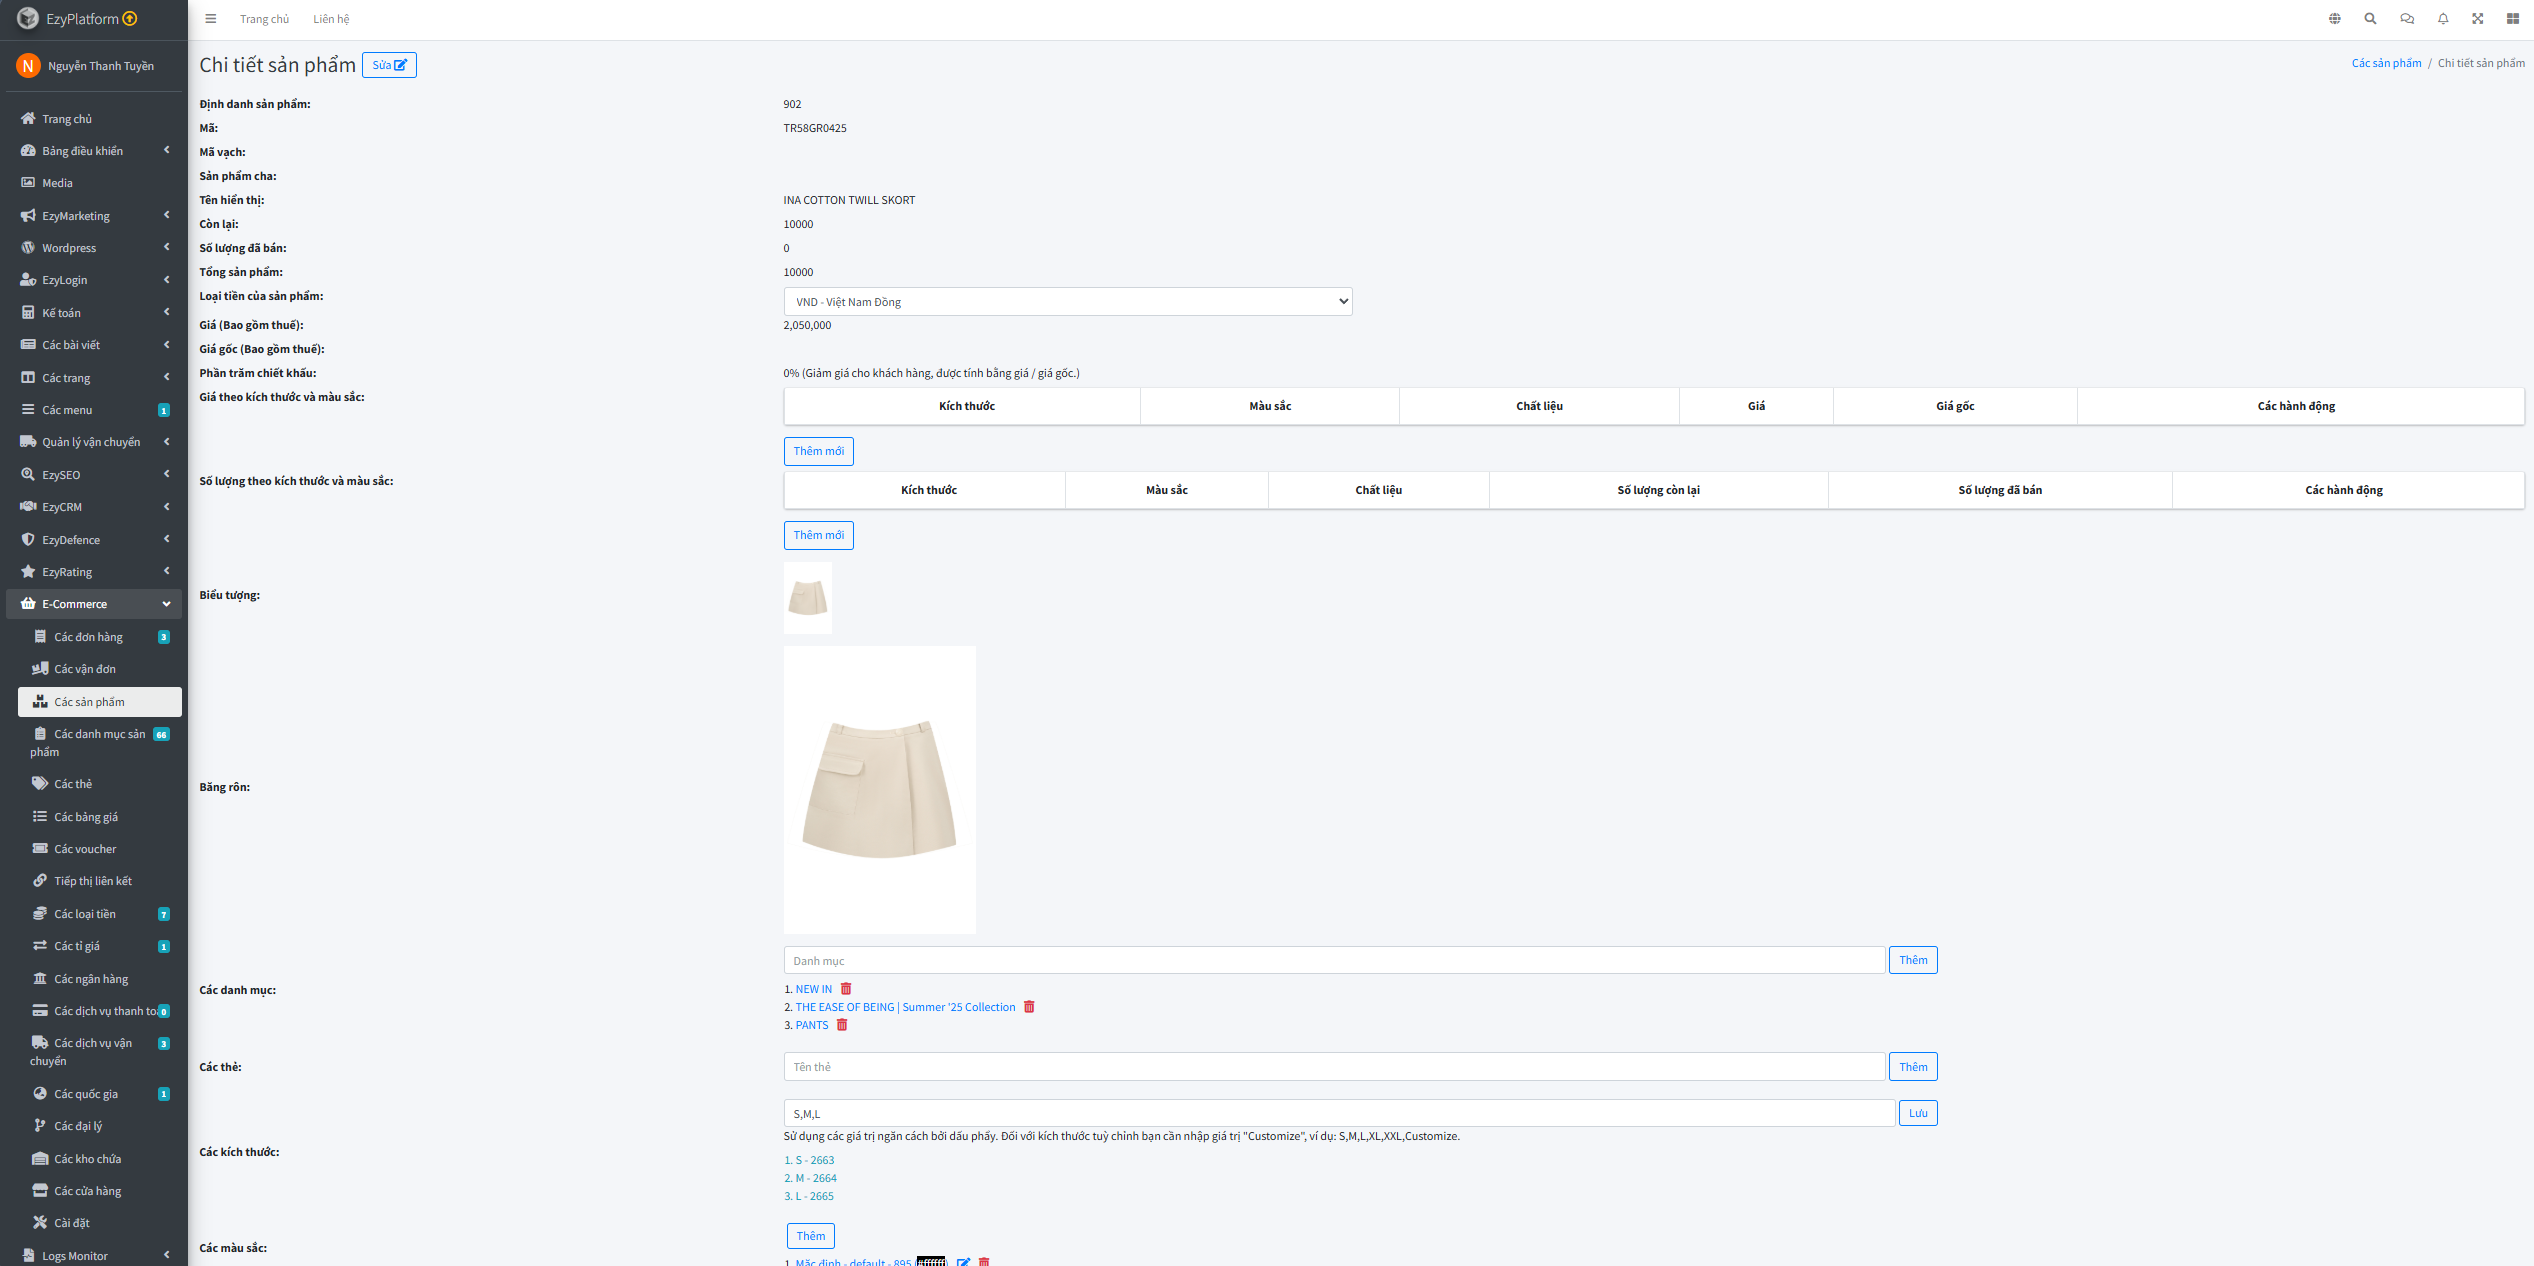Click the Lưu button for sizes
This screenshot has height=1266, width=2534.
click(1917, 1113)
